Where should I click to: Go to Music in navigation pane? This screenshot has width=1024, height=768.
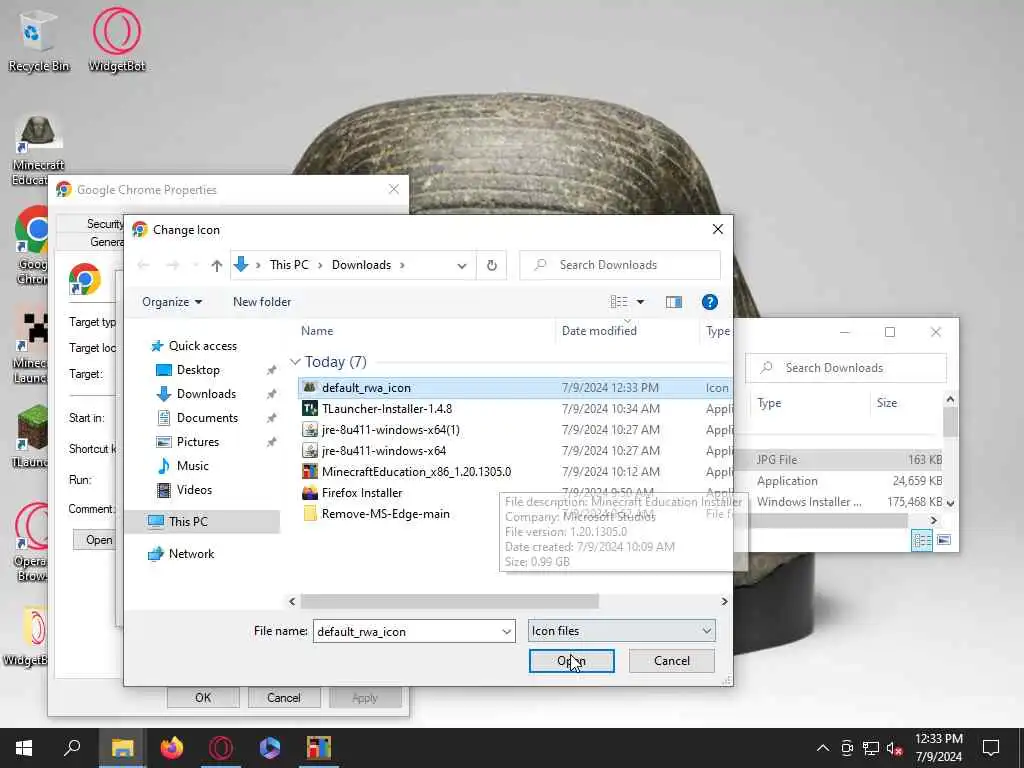click(x=183, y=466)
